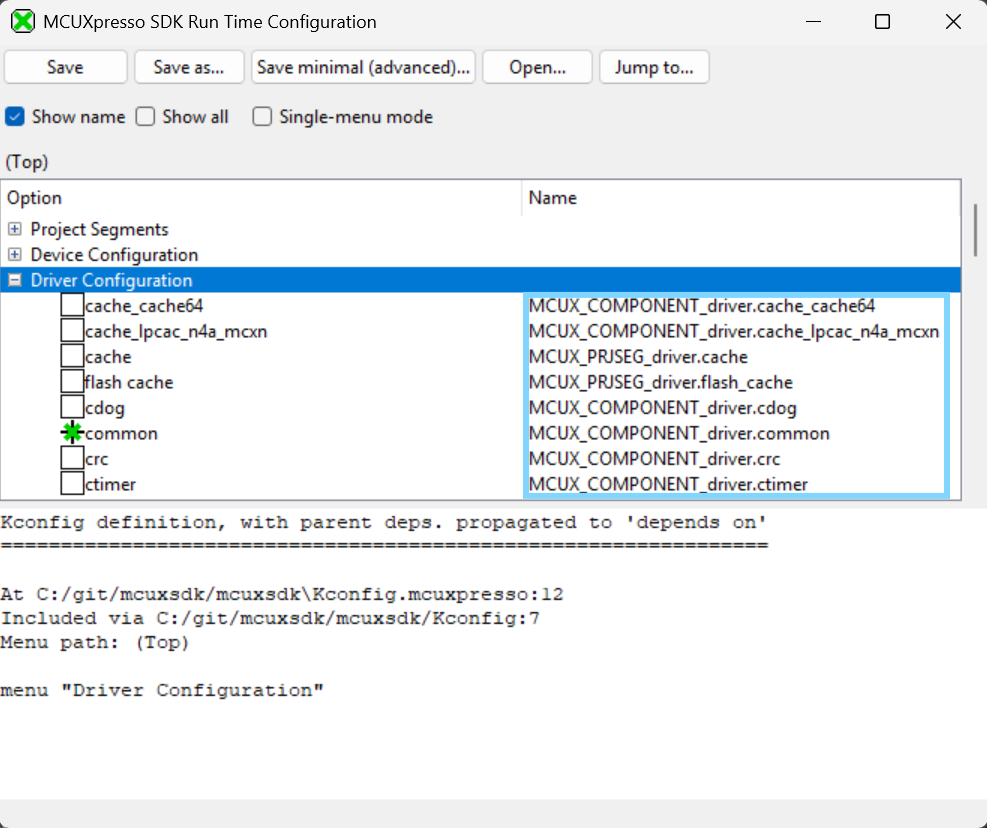Click Save minimal (advanced)...
The width and height of the screenshot is (987, 828).
363,67
